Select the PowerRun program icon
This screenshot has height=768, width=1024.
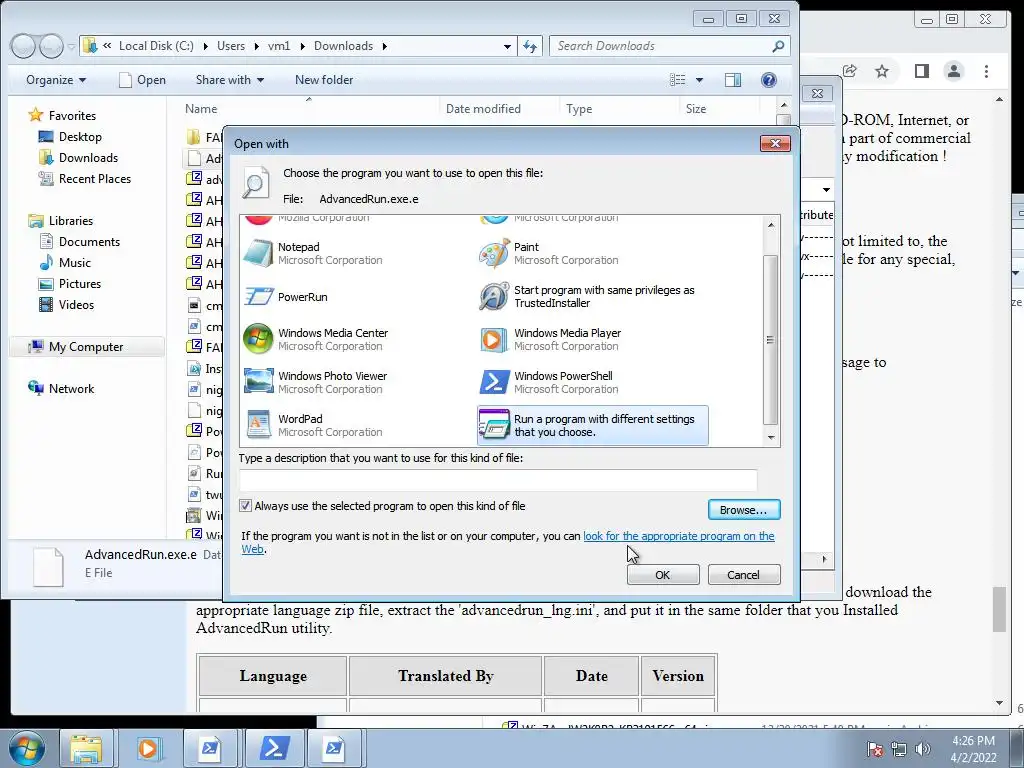coord(259,297)
